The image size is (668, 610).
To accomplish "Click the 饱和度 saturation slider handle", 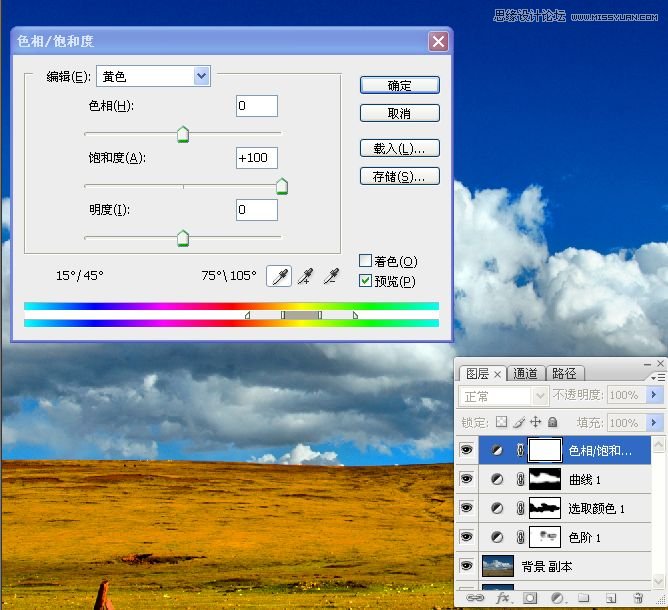I will 282,186.
